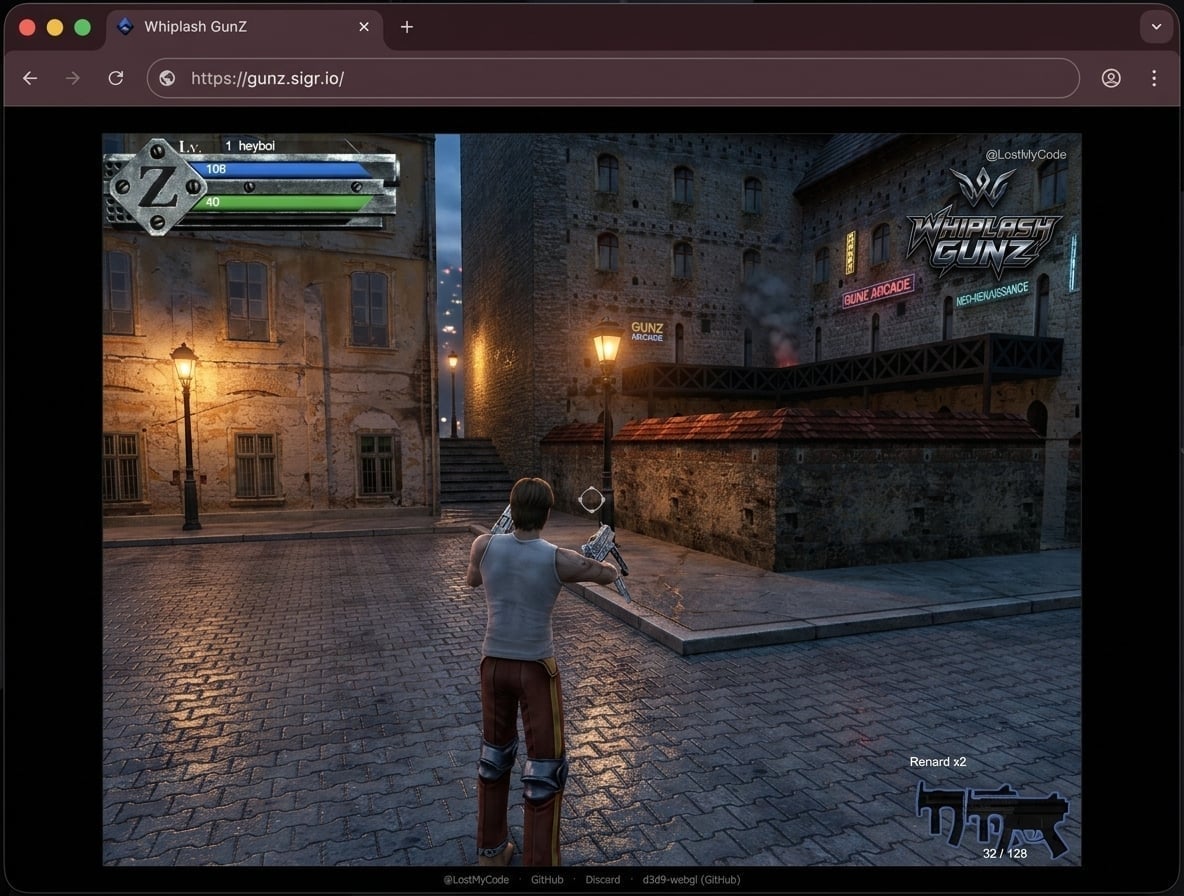The width and height of the screenshot is (1184, 896).
Task: Open a new browser tab
Action: tap(406, 26)
